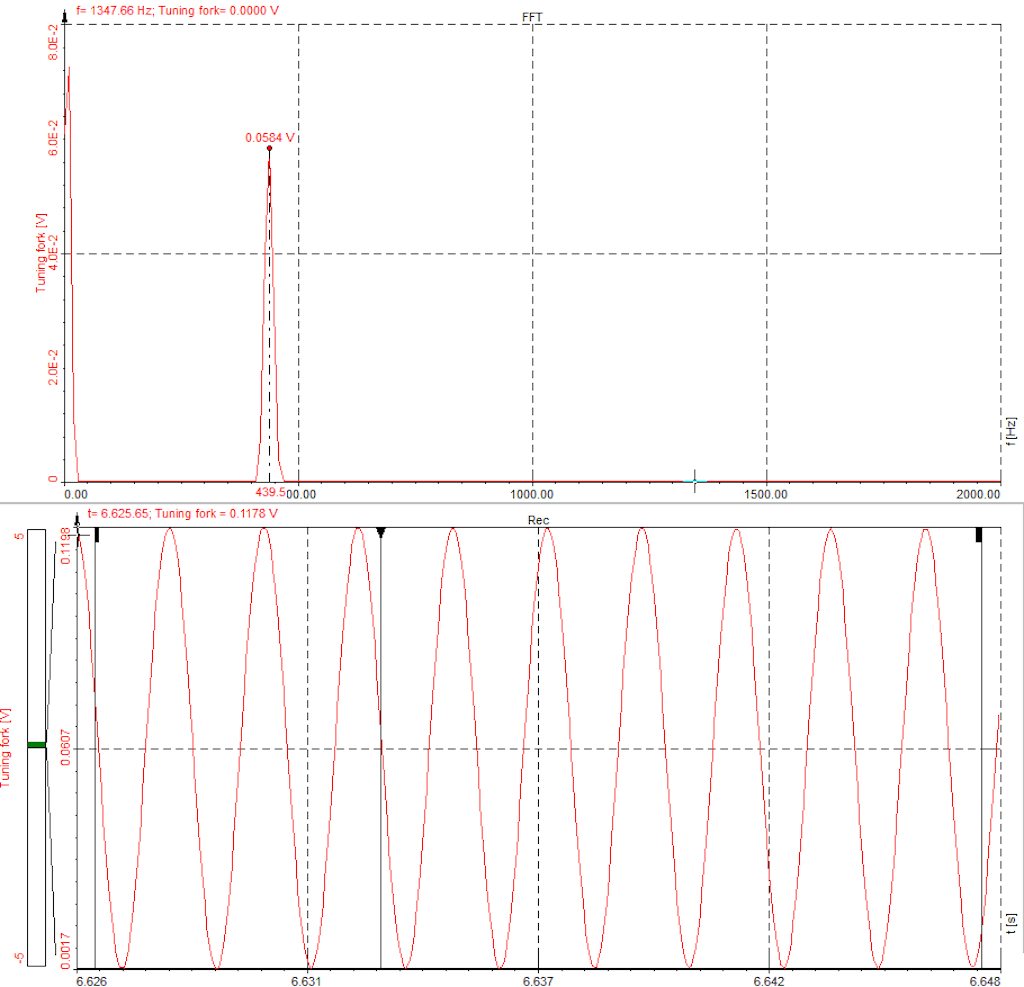Click the 6.648 time axis value

point(985,981)
